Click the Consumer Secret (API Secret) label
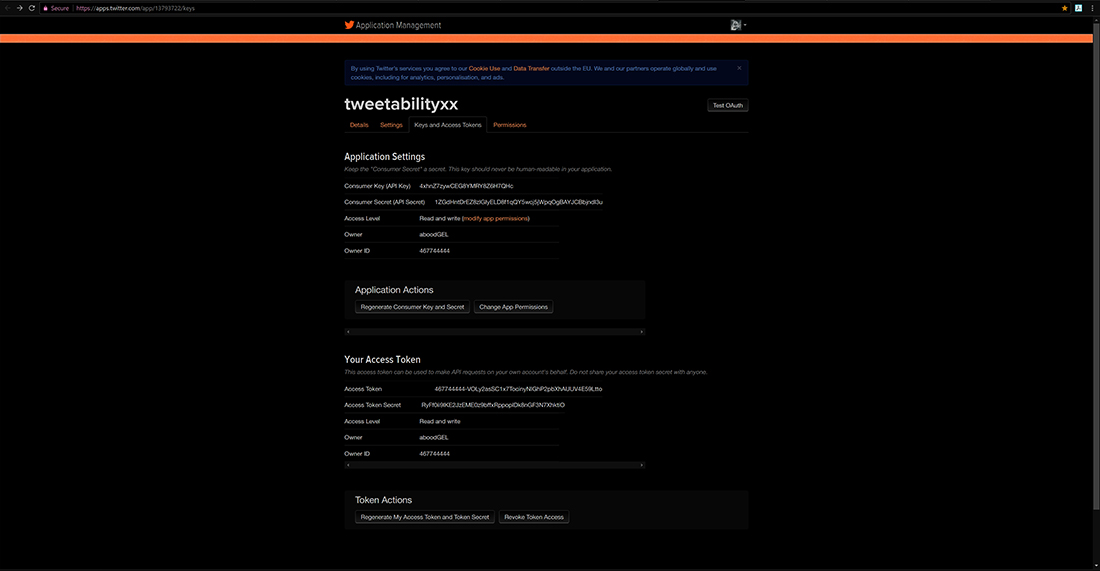 tap(384, 202)
